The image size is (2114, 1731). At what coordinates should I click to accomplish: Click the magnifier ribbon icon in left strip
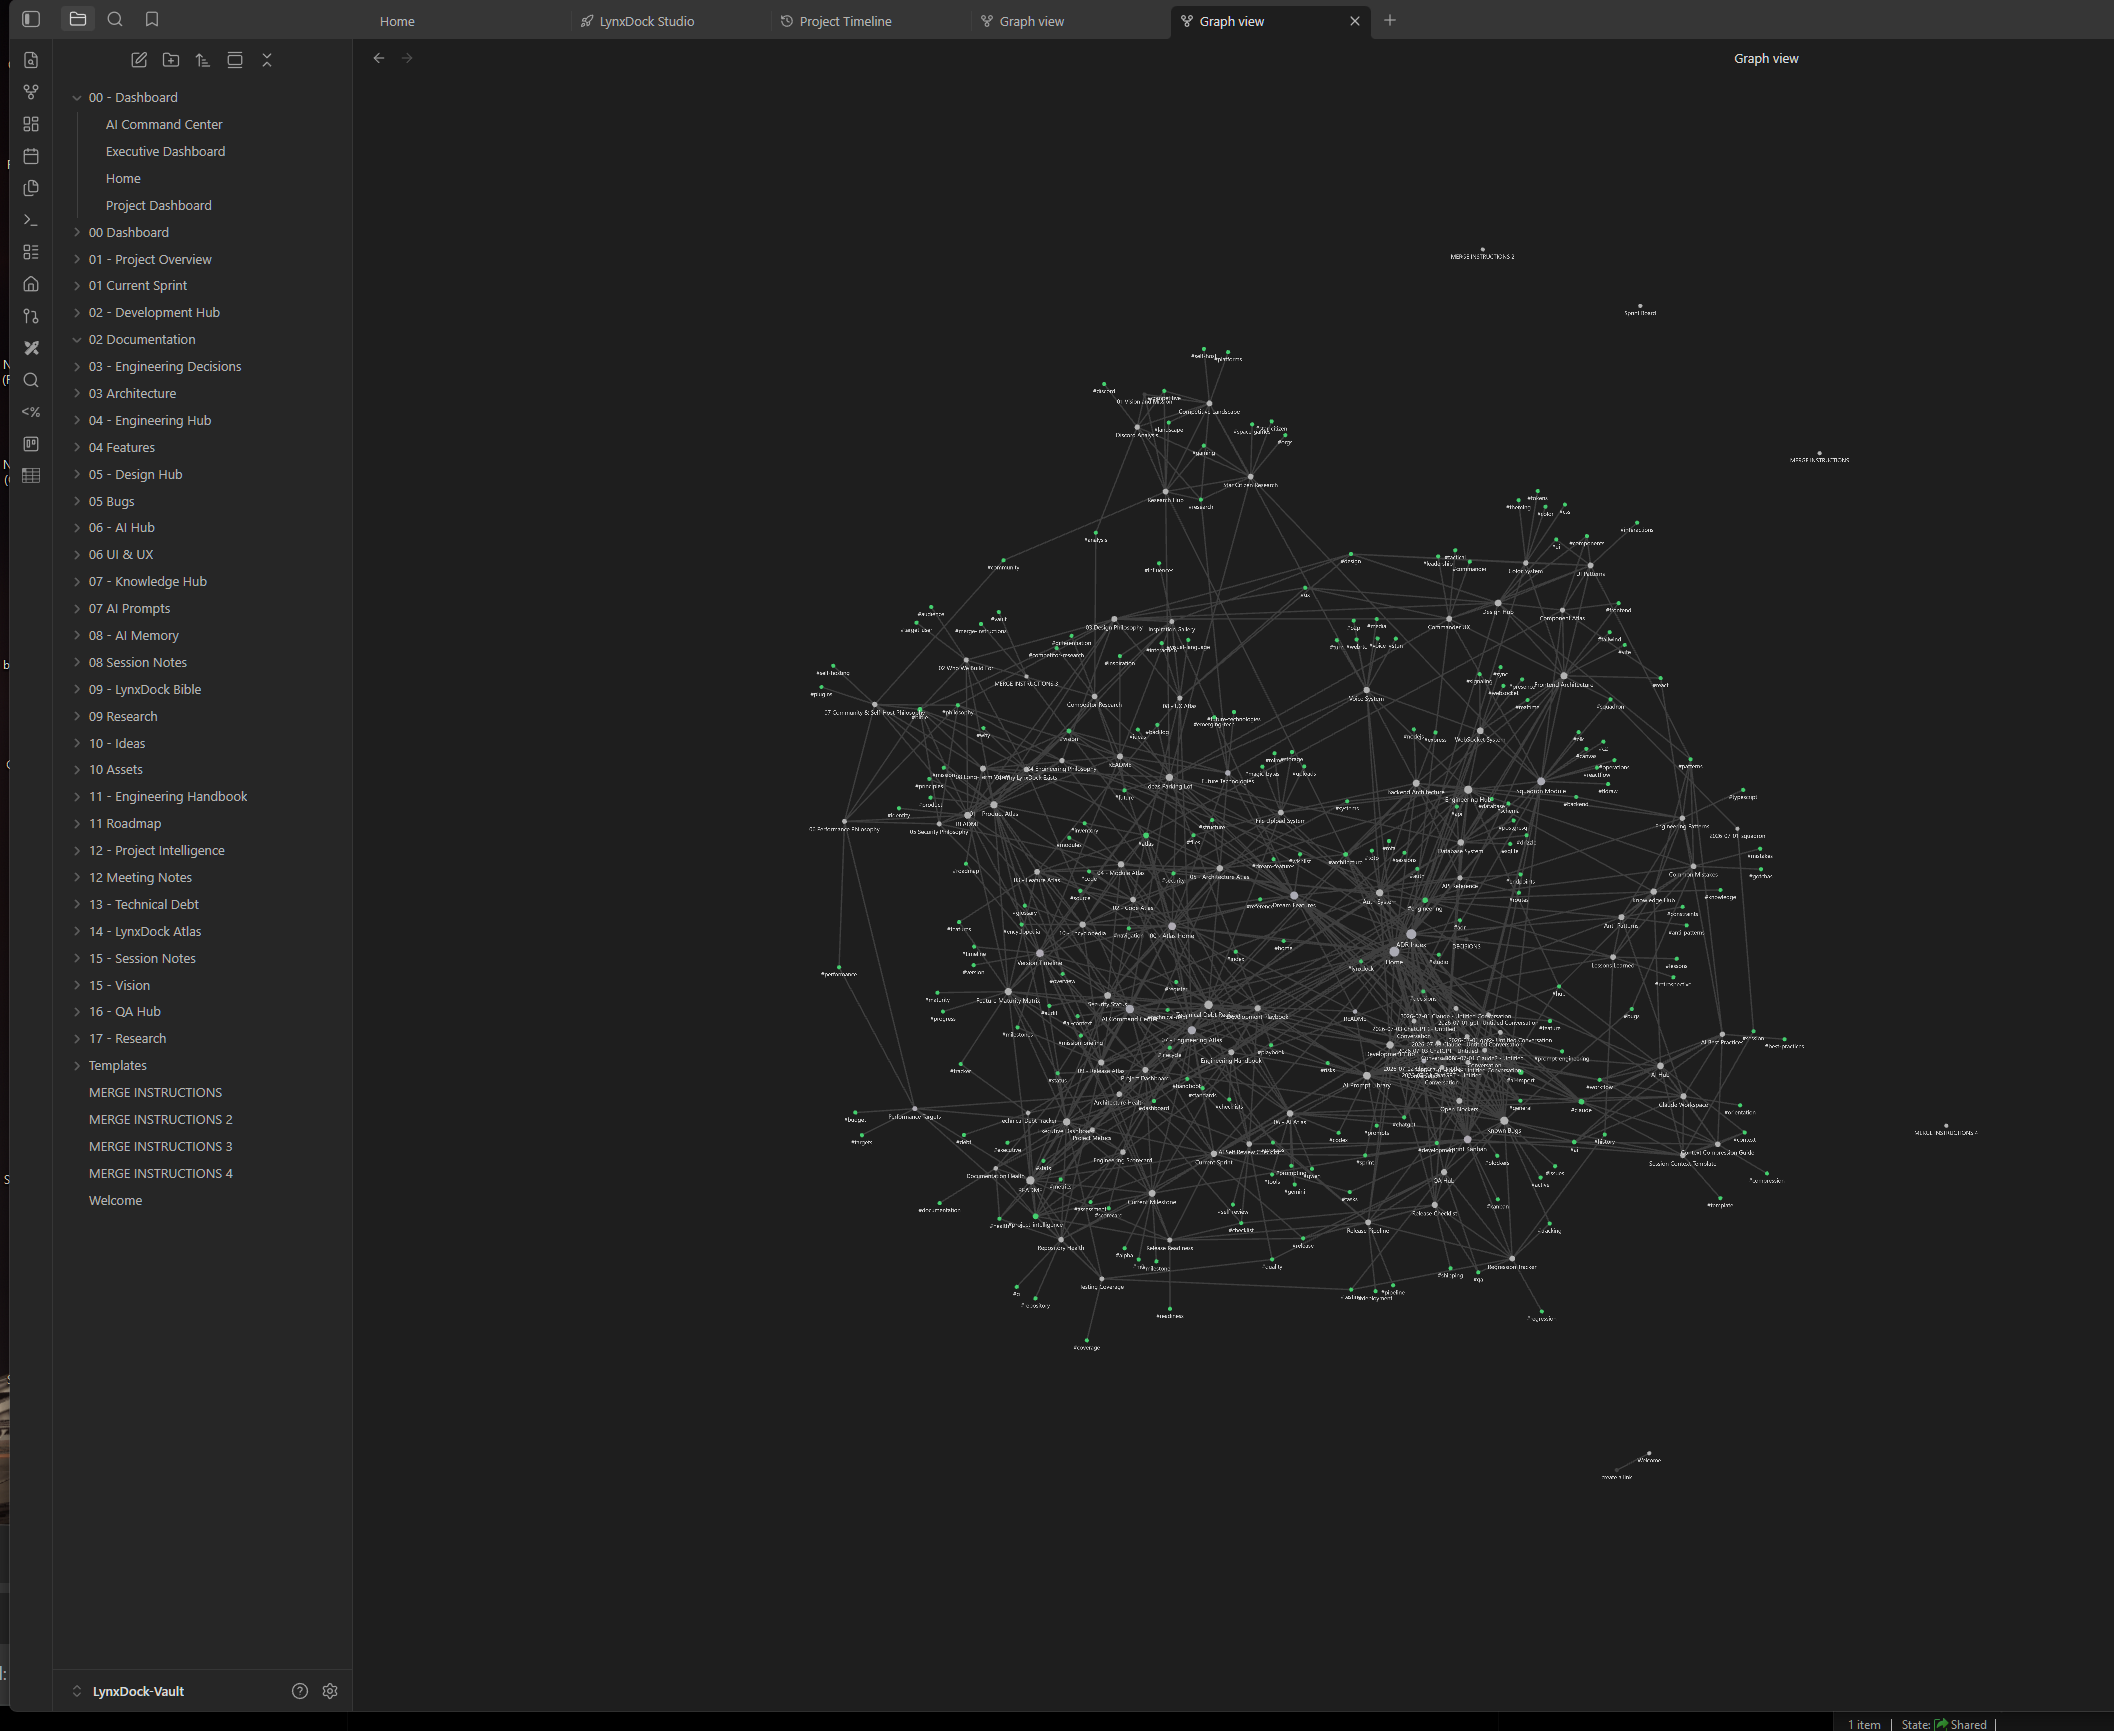tap(31, 380)
